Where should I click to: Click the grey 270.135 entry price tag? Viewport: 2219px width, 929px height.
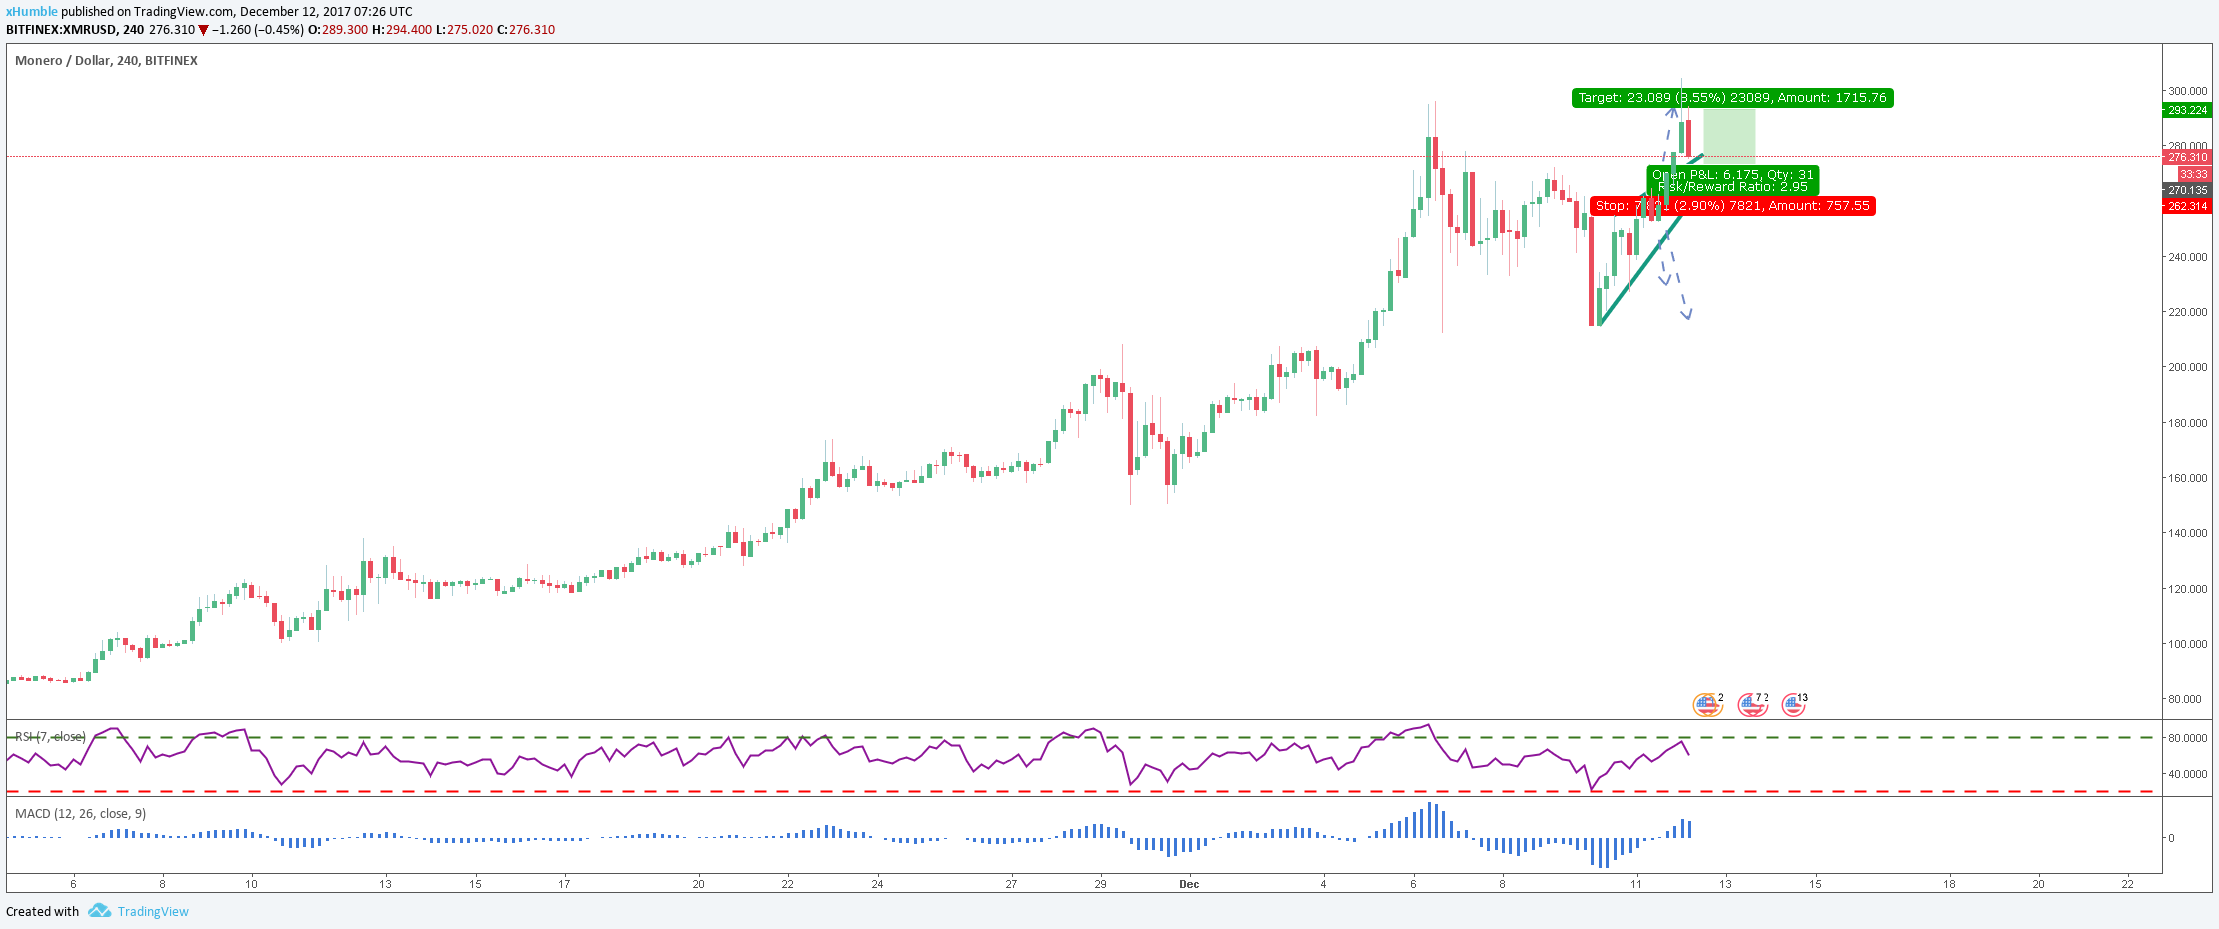[x=2187, y=190]
